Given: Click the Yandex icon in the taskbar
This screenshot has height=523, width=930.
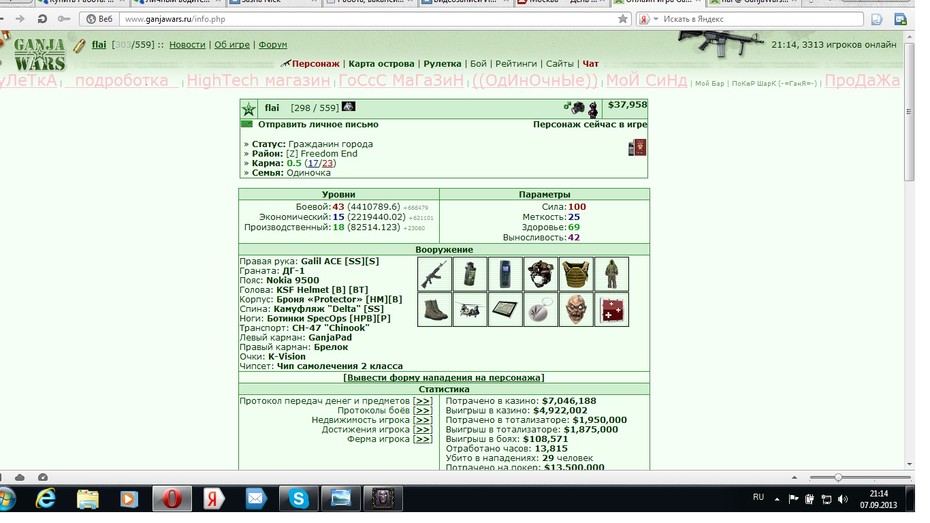Looking at the screenshot, I should pyautogui.click(x=214, y=499).
